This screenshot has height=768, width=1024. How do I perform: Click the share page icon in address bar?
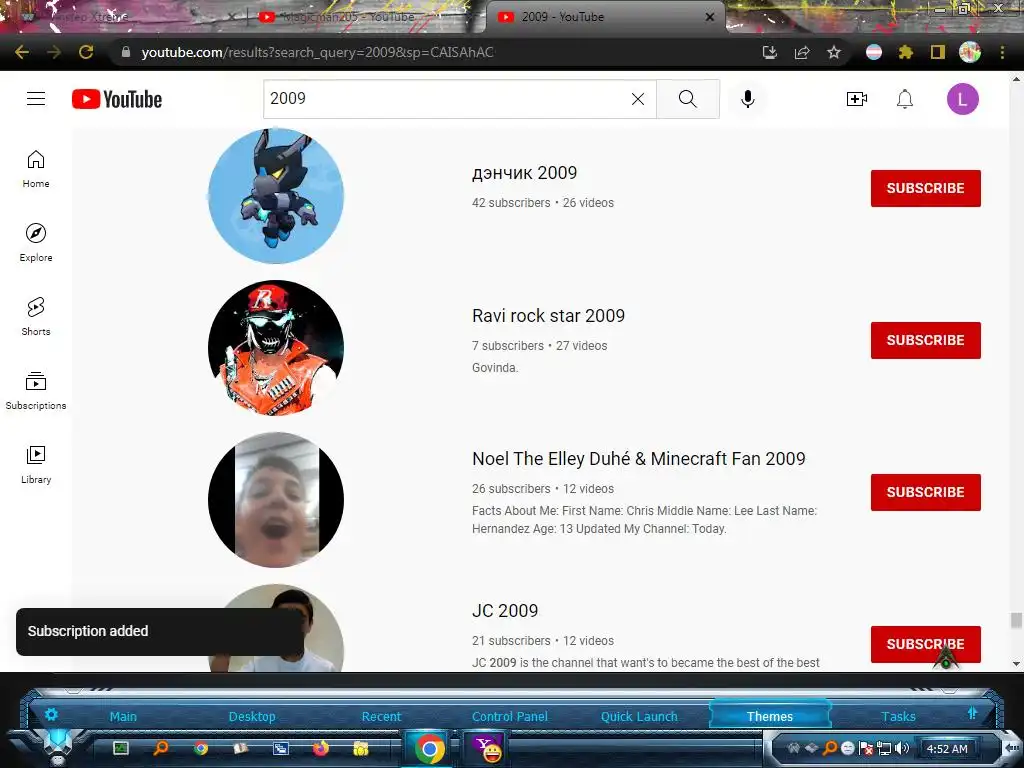click(802, 52)
